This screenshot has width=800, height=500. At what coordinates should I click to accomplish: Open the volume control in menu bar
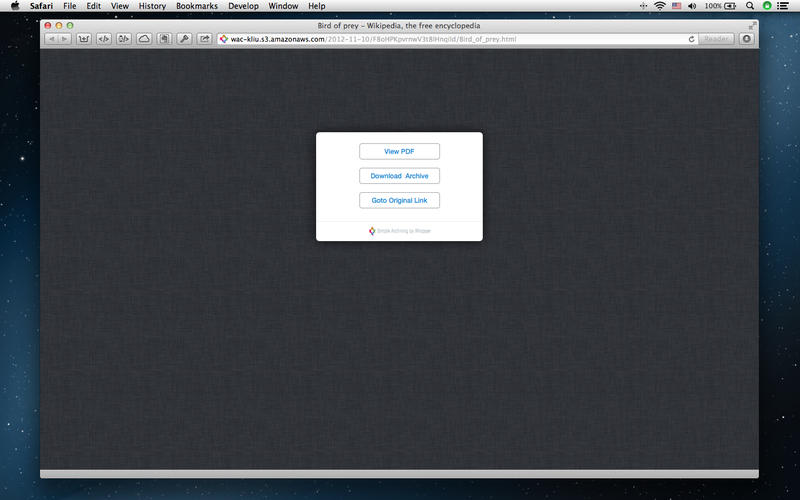click(x=692, y=6)
